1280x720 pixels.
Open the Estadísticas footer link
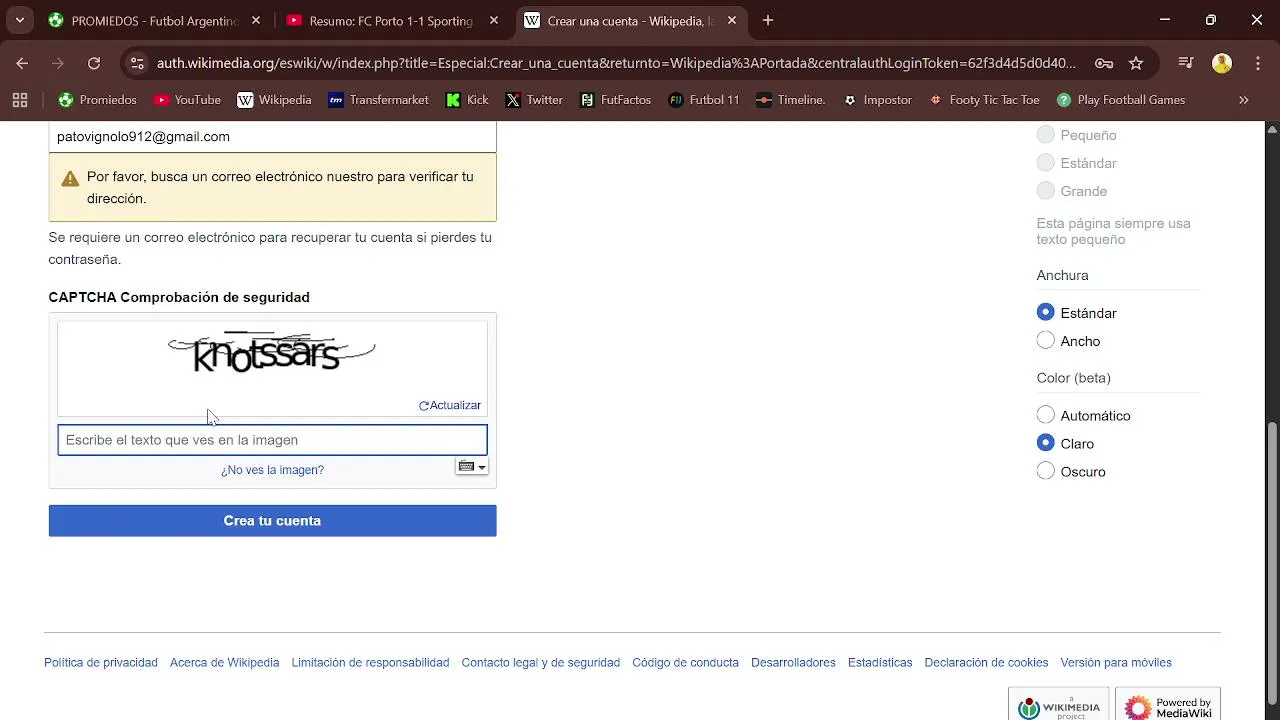880,663
